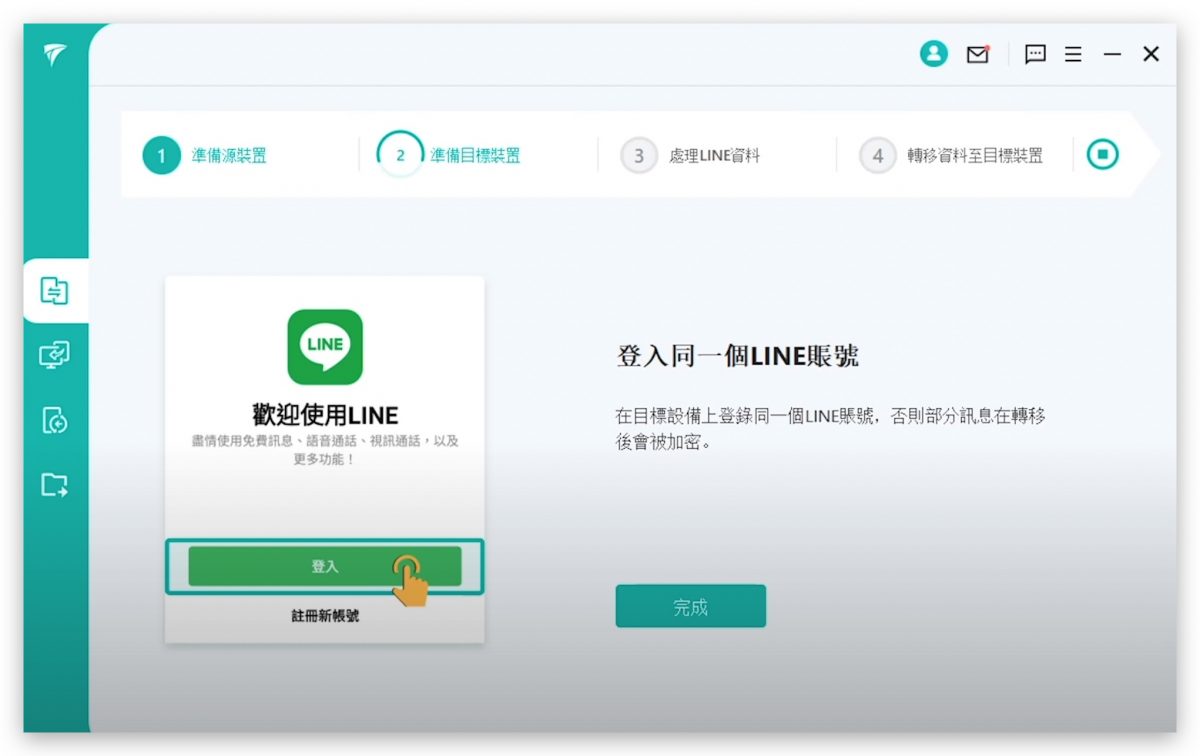The height and width of the screenshot is (756, 1200).
Task: Open the mail messages icon
Action: (978, 55)
